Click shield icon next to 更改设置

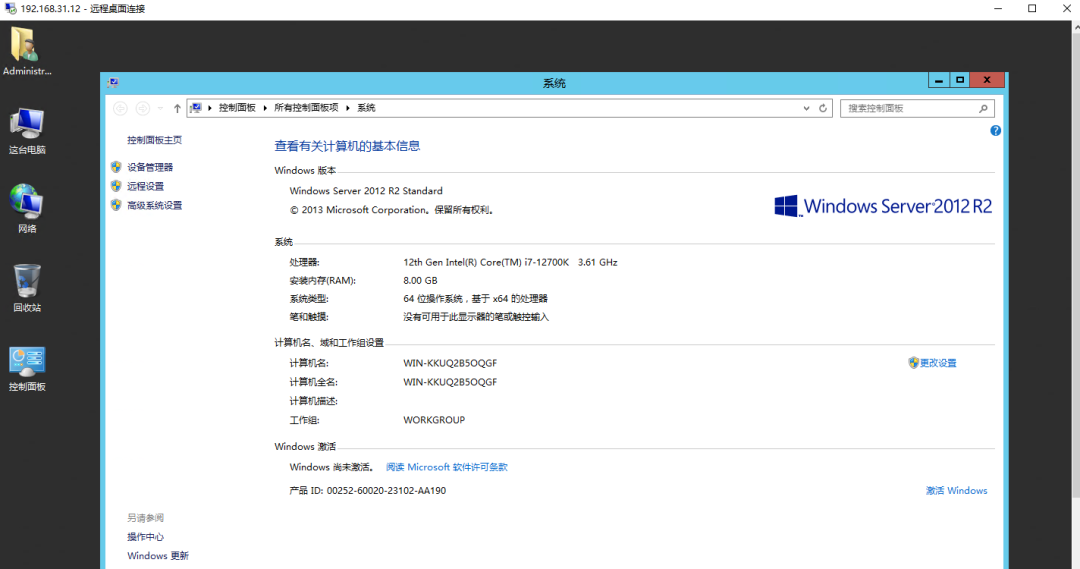coord(913,363)
